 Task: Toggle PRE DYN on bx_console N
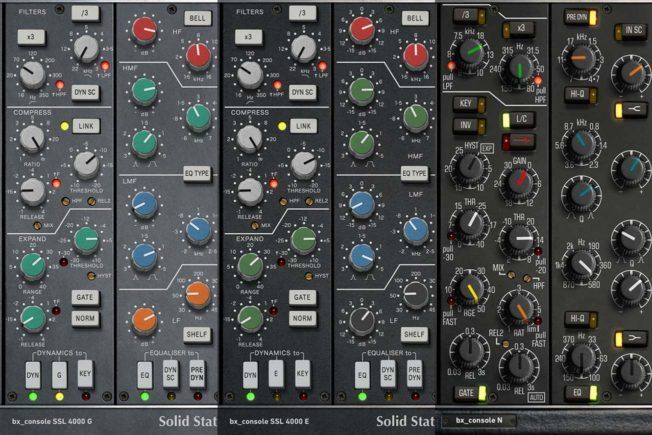pos(580,17)
